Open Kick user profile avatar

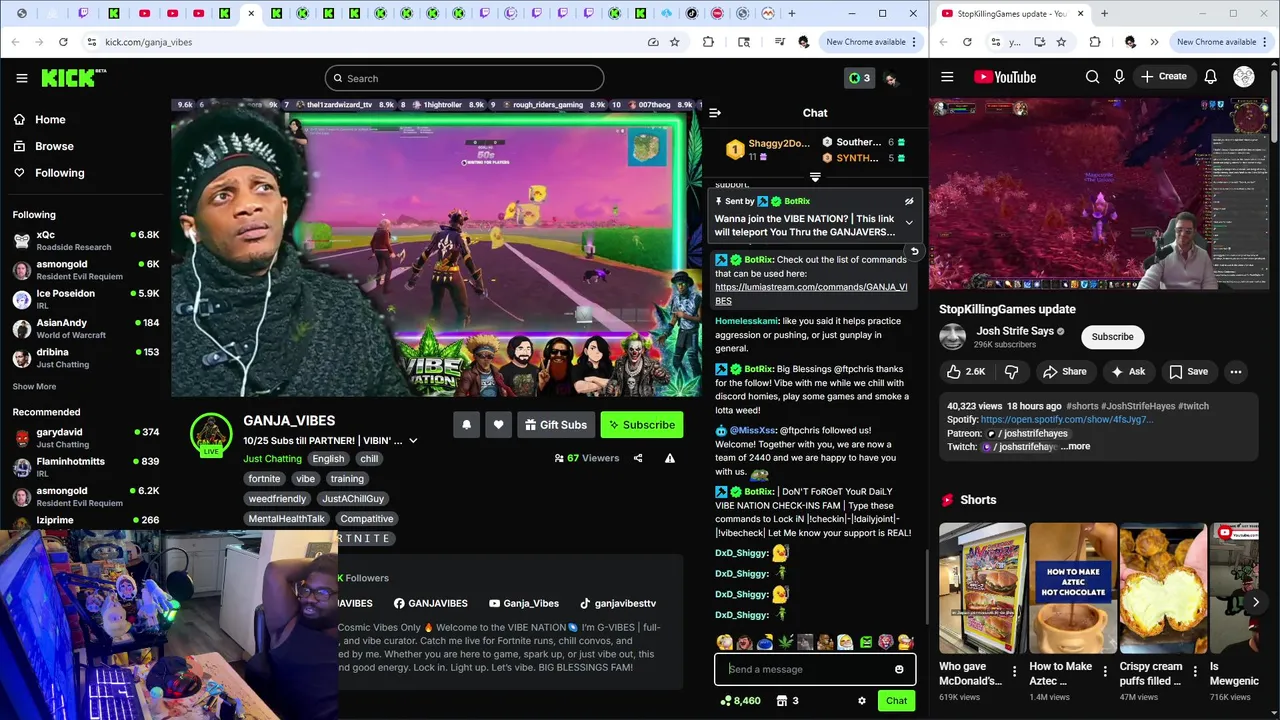tap(891, 78)
